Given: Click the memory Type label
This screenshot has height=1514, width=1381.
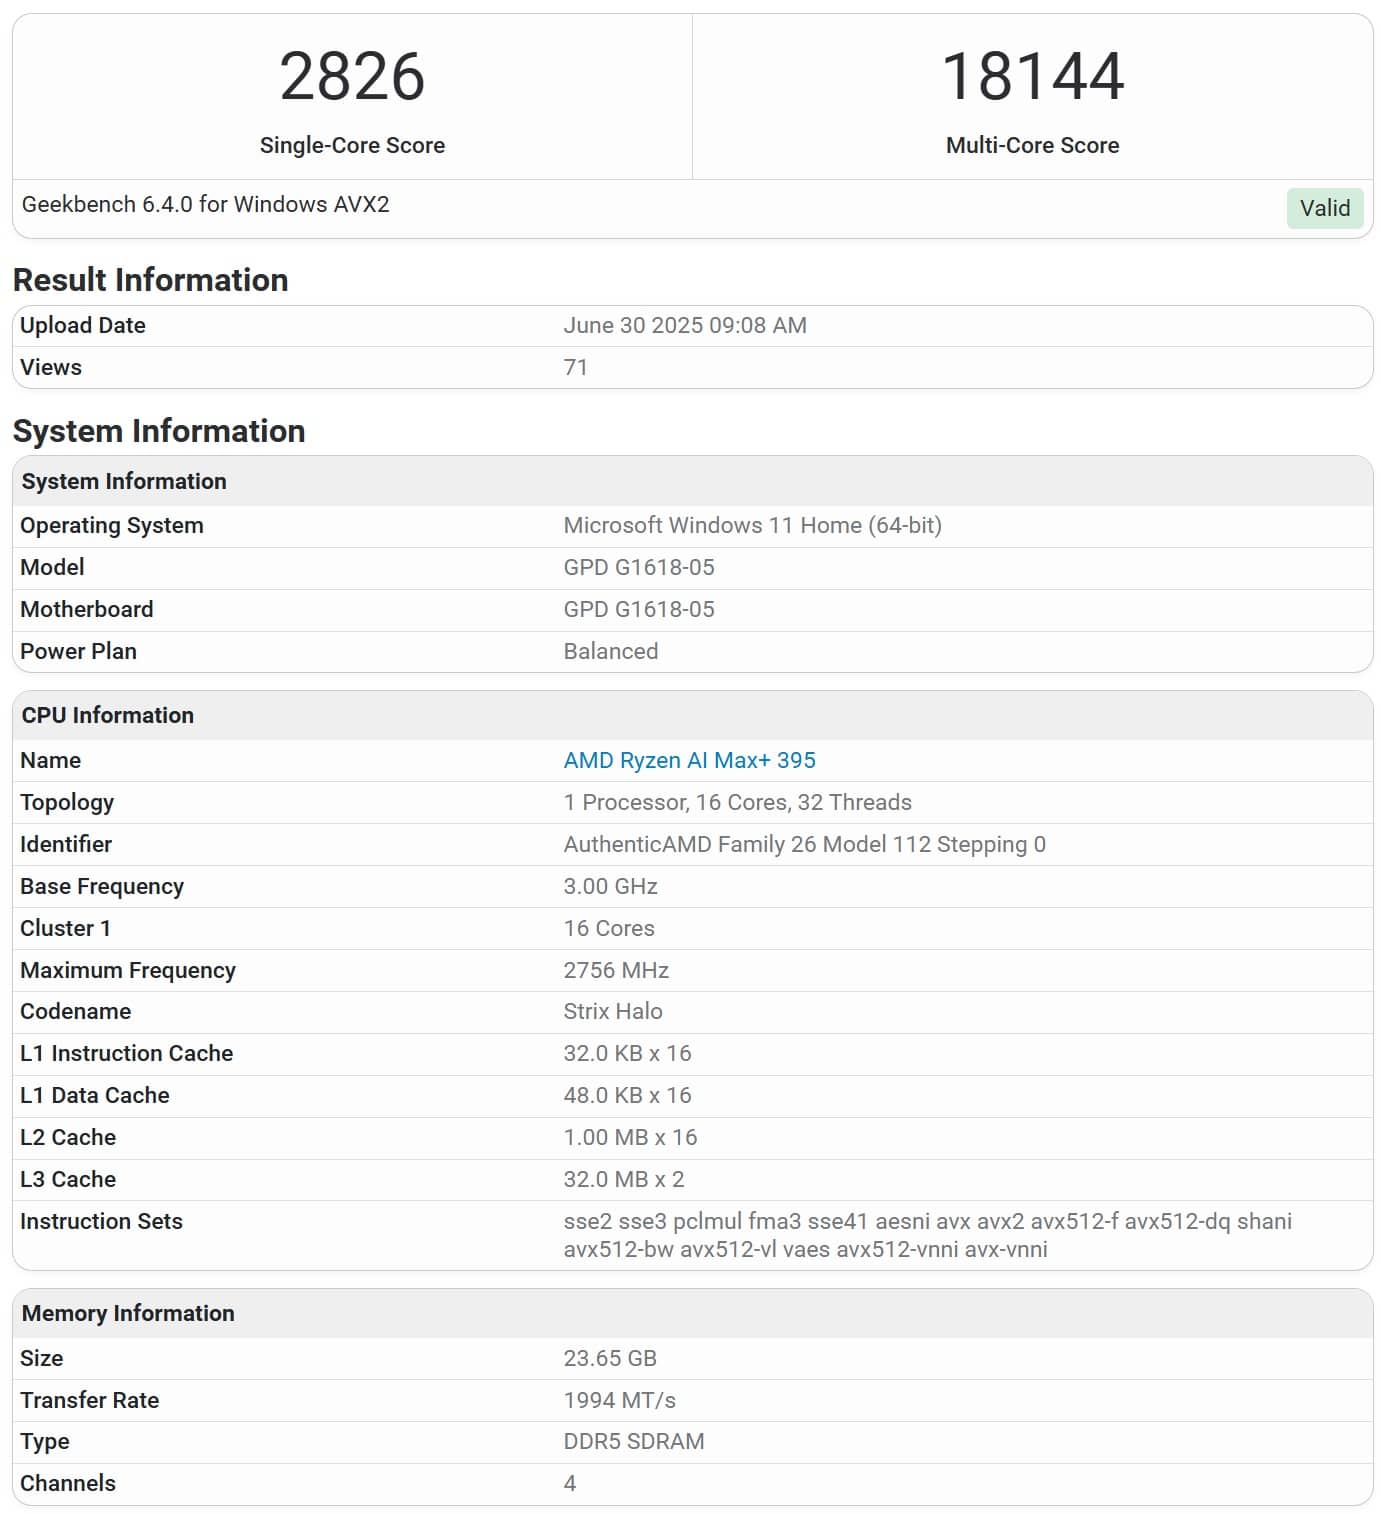Looking at the screenshot, I should tap(45, 1441).
